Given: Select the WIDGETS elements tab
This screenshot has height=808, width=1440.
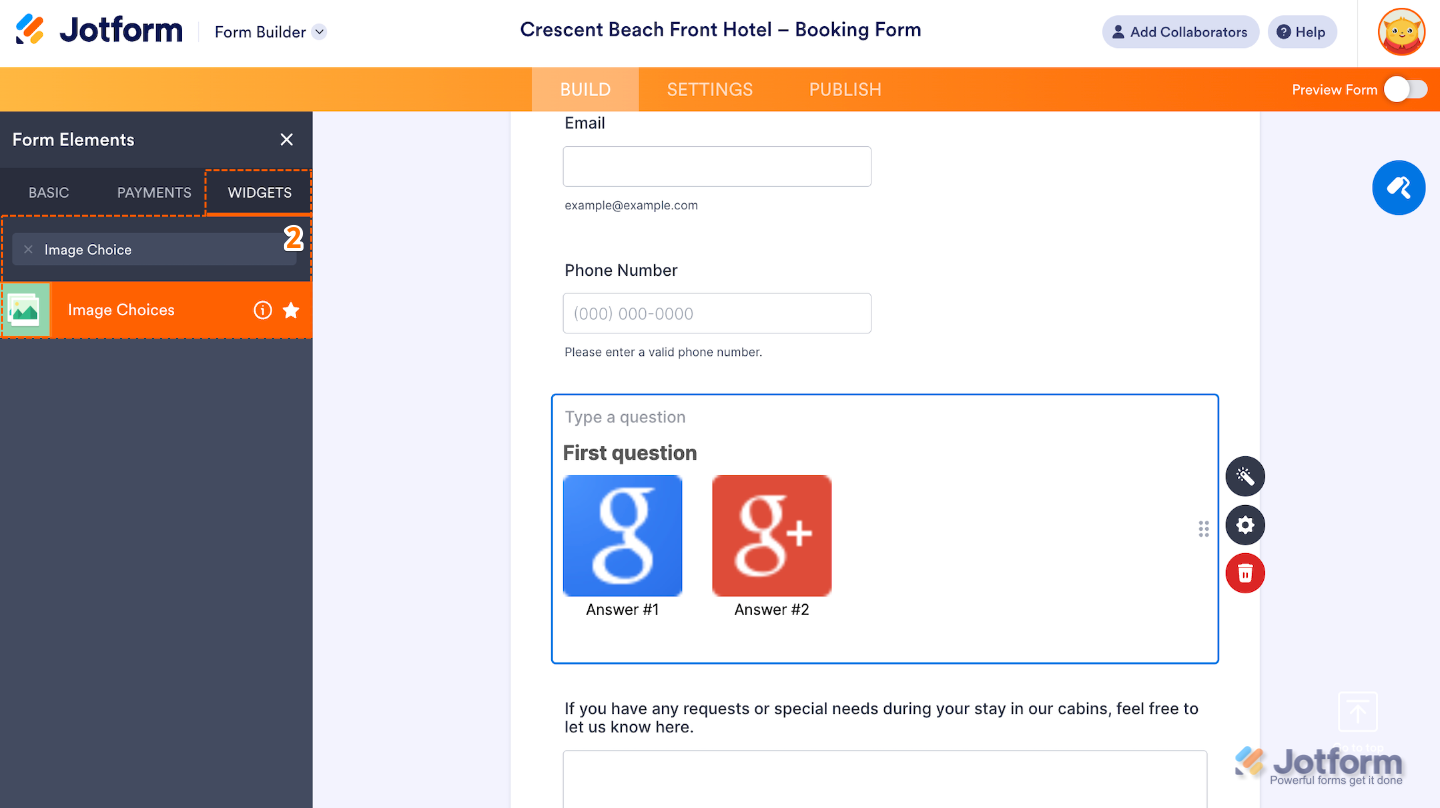Looking at the screenshot, I should [x=260, y=193].
